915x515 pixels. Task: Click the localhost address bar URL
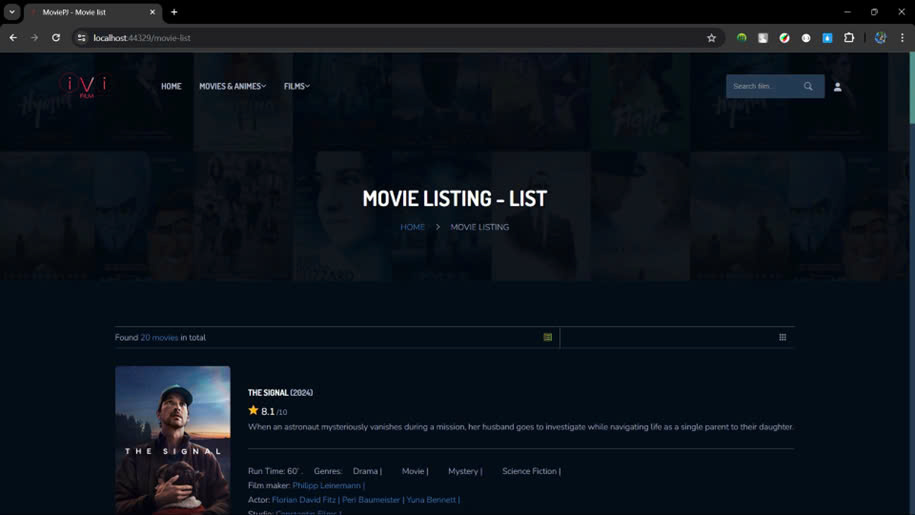tap(142, 38)
